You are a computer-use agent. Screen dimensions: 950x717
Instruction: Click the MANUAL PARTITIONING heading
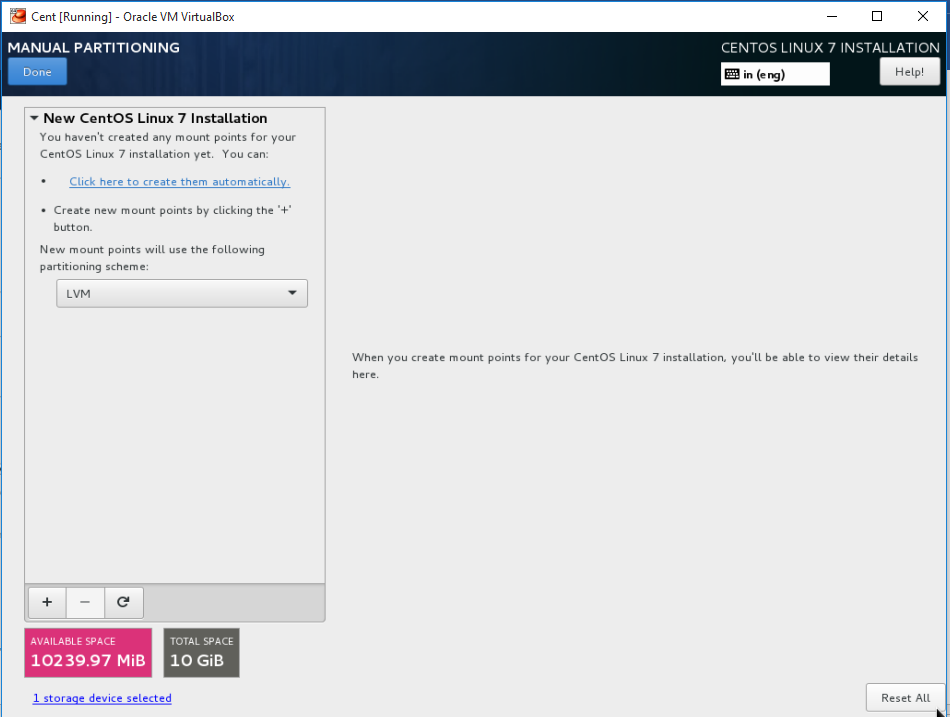pyautogui.click(x=93, y=47)
